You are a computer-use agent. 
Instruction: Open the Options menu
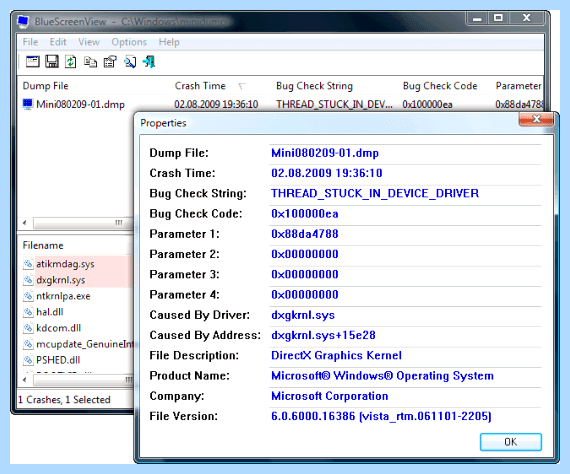click(129, 42)
